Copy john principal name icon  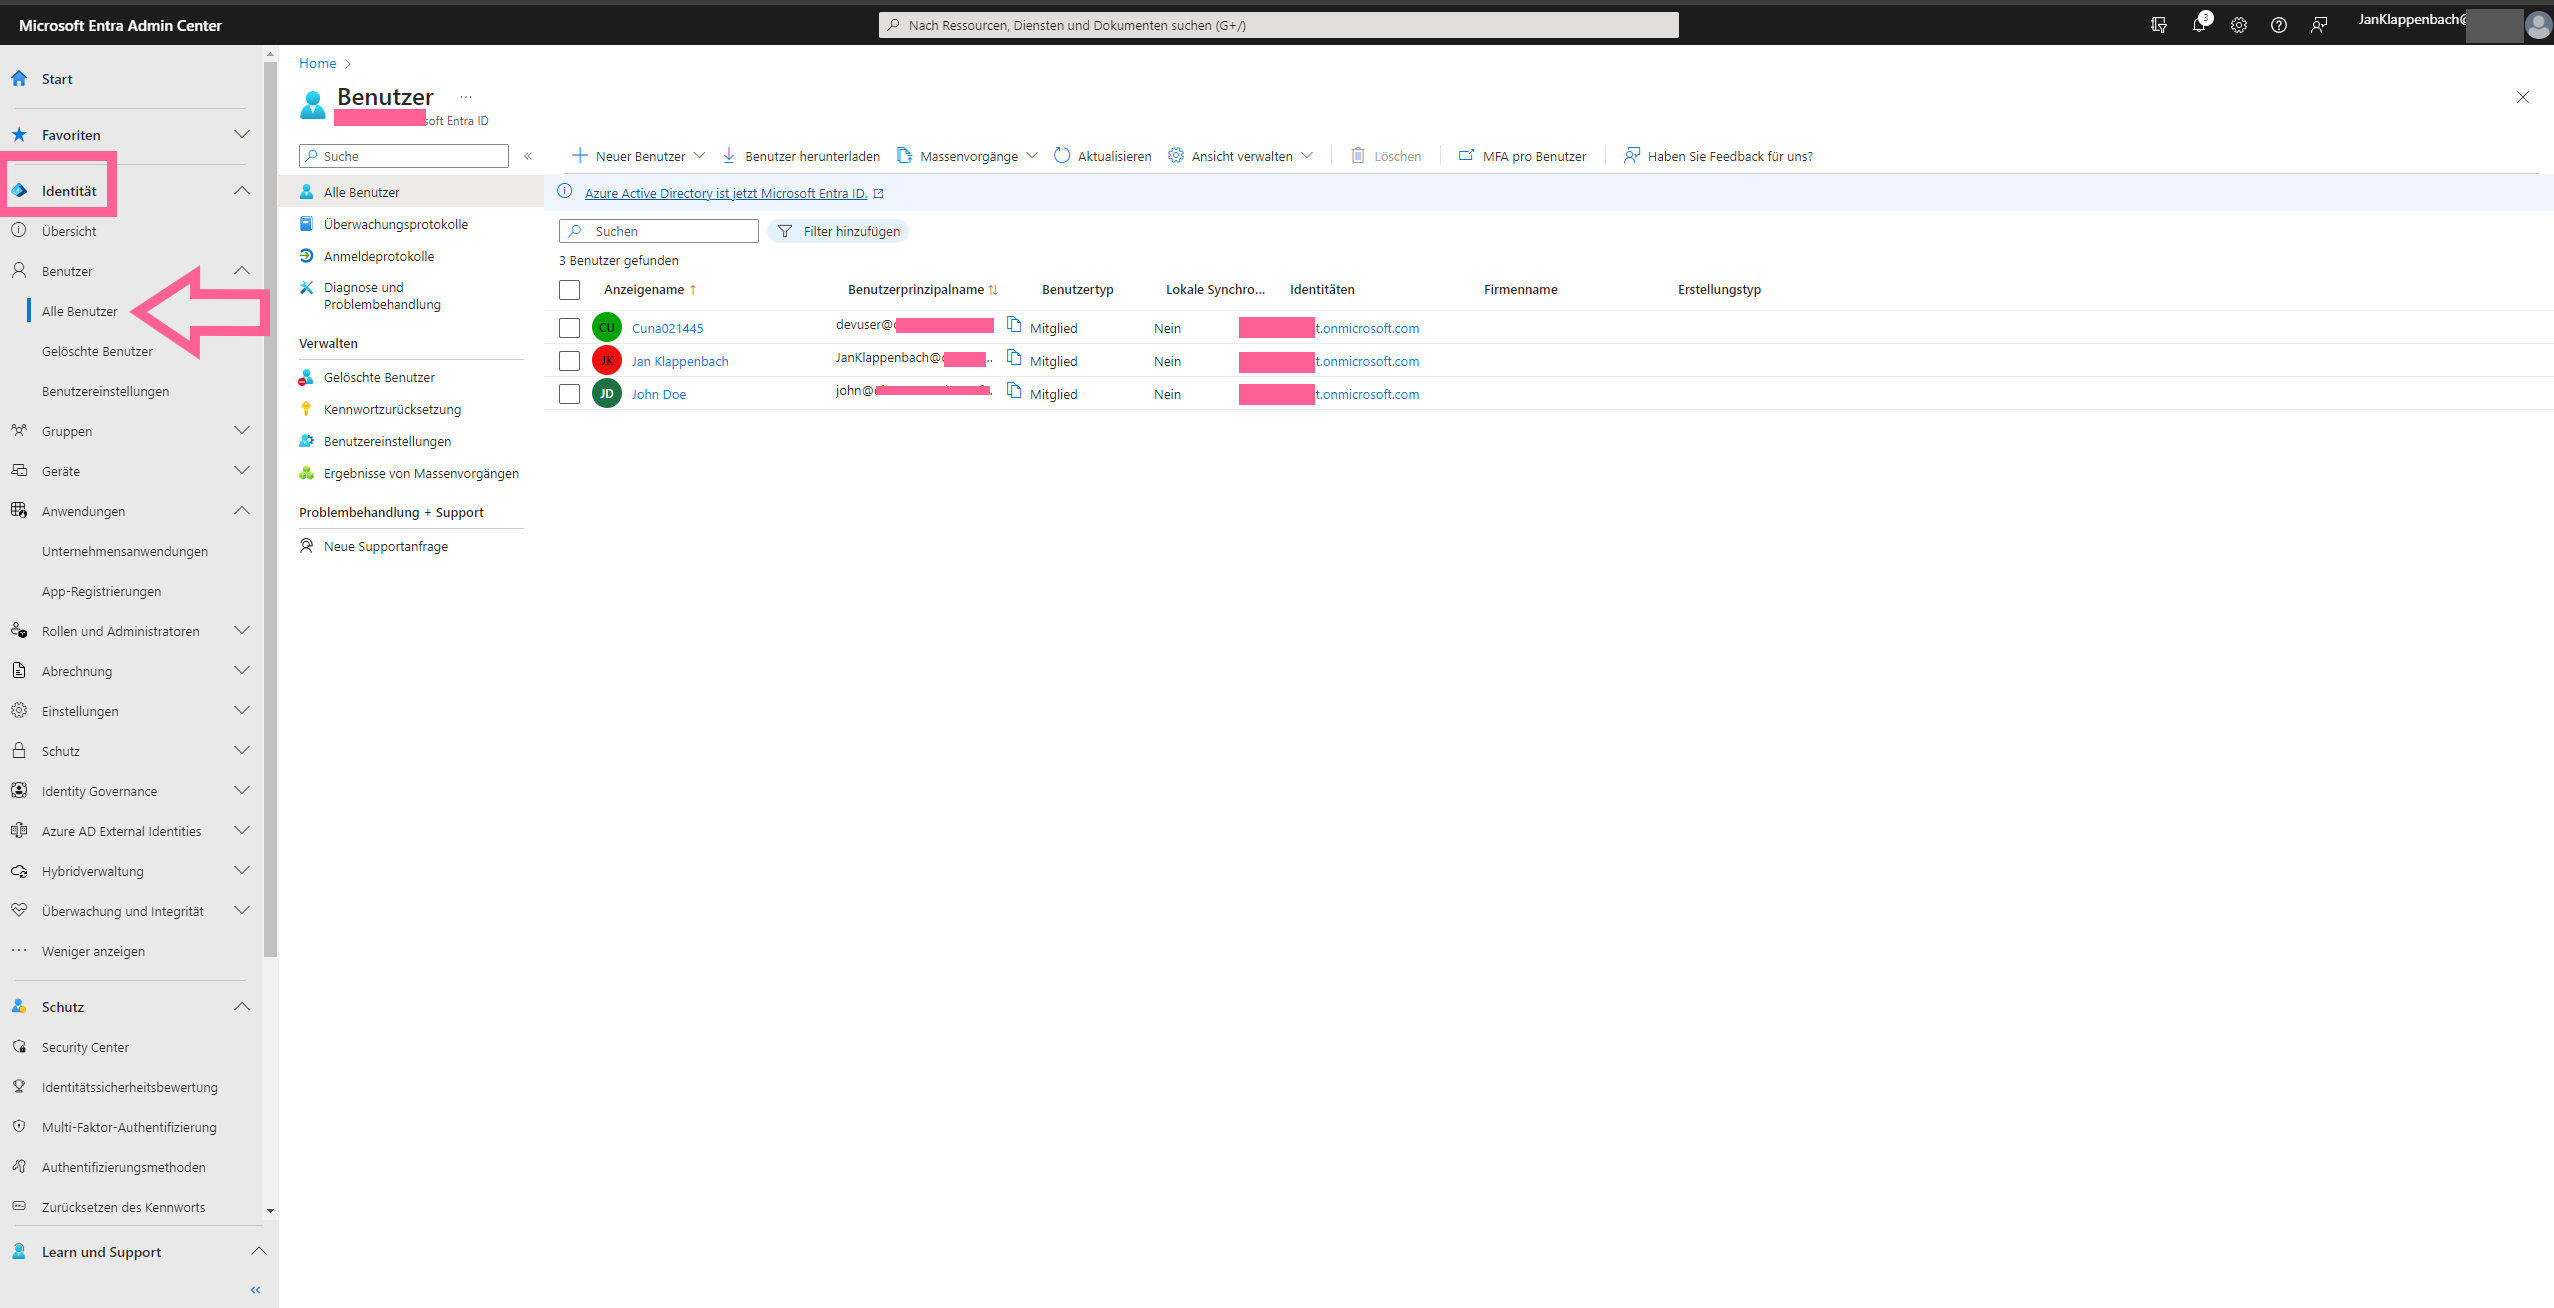point(1014,390)
